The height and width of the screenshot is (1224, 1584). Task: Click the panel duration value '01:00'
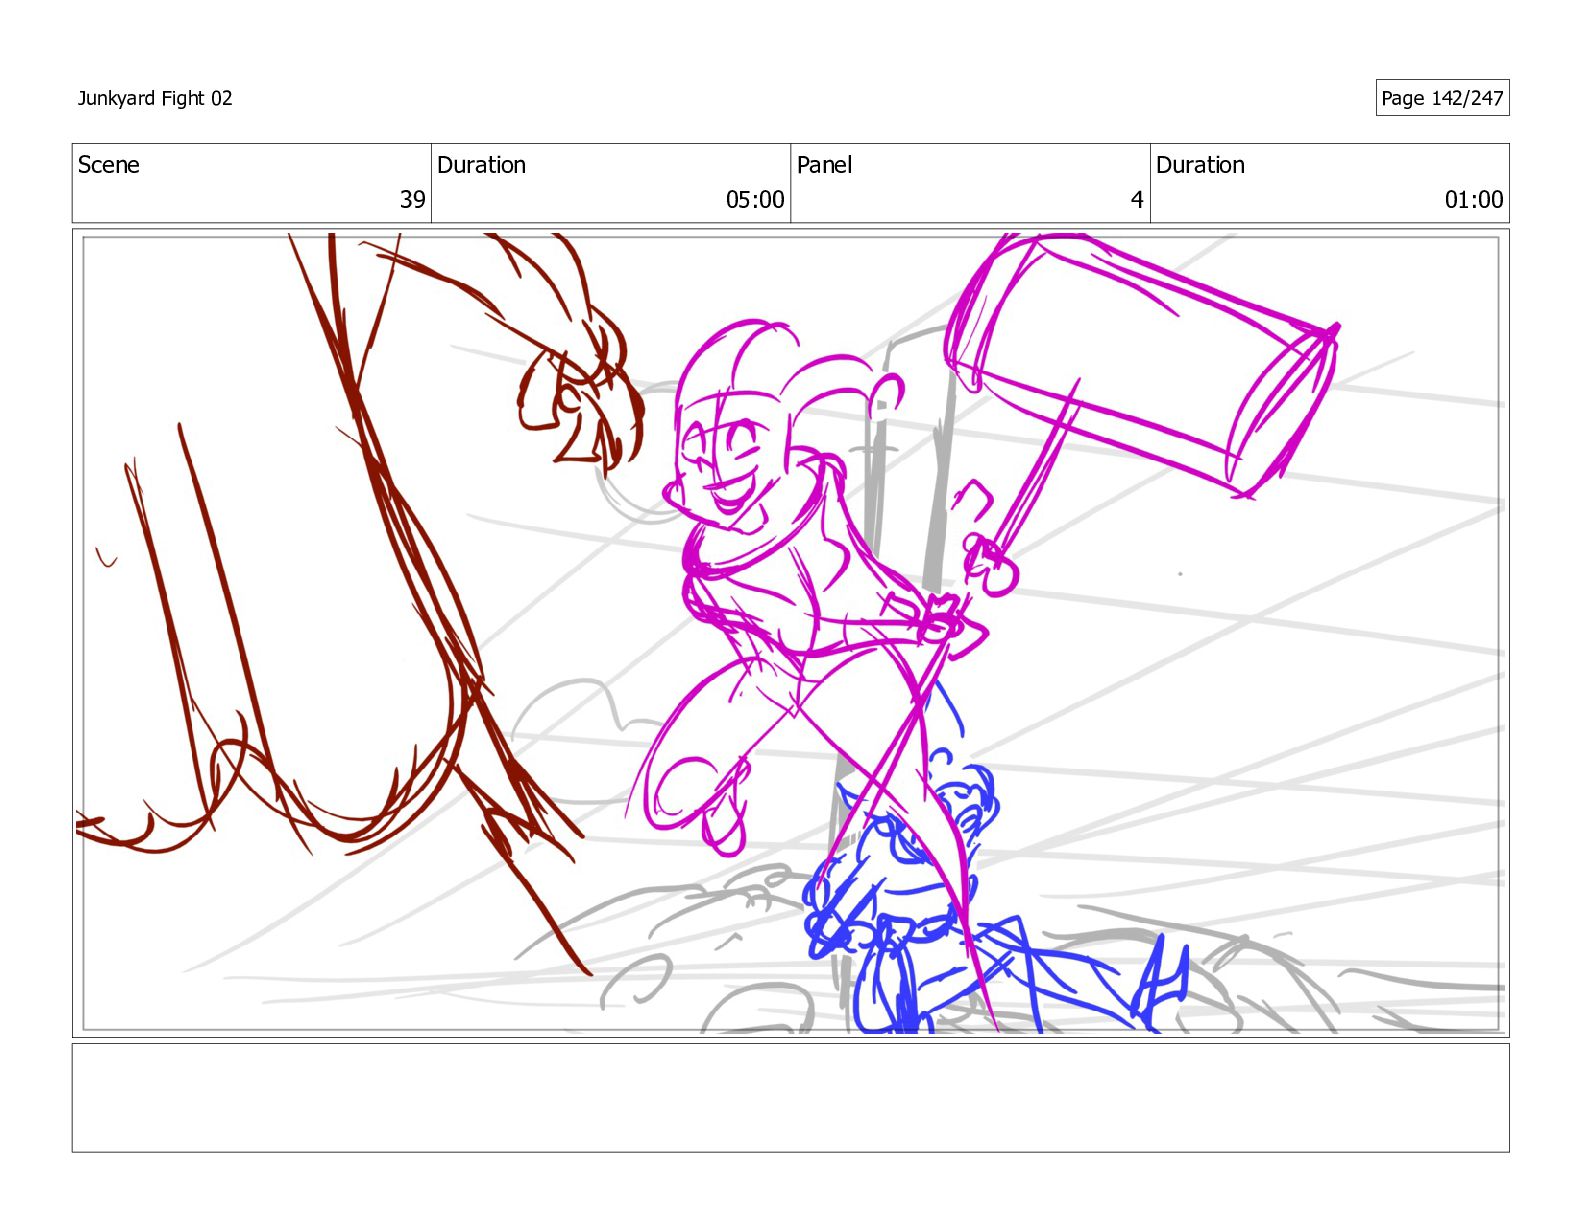1474,200
